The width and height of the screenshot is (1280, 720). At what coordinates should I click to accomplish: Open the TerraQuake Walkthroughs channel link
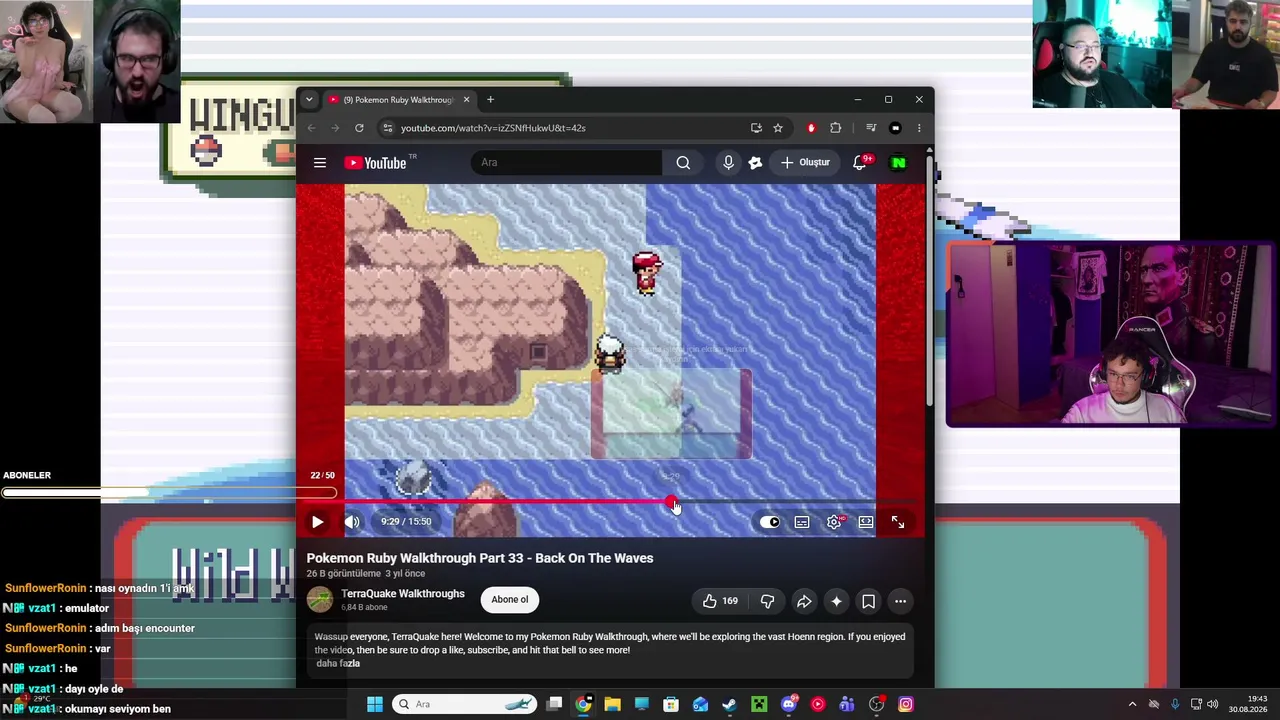(x=403, y=594)
